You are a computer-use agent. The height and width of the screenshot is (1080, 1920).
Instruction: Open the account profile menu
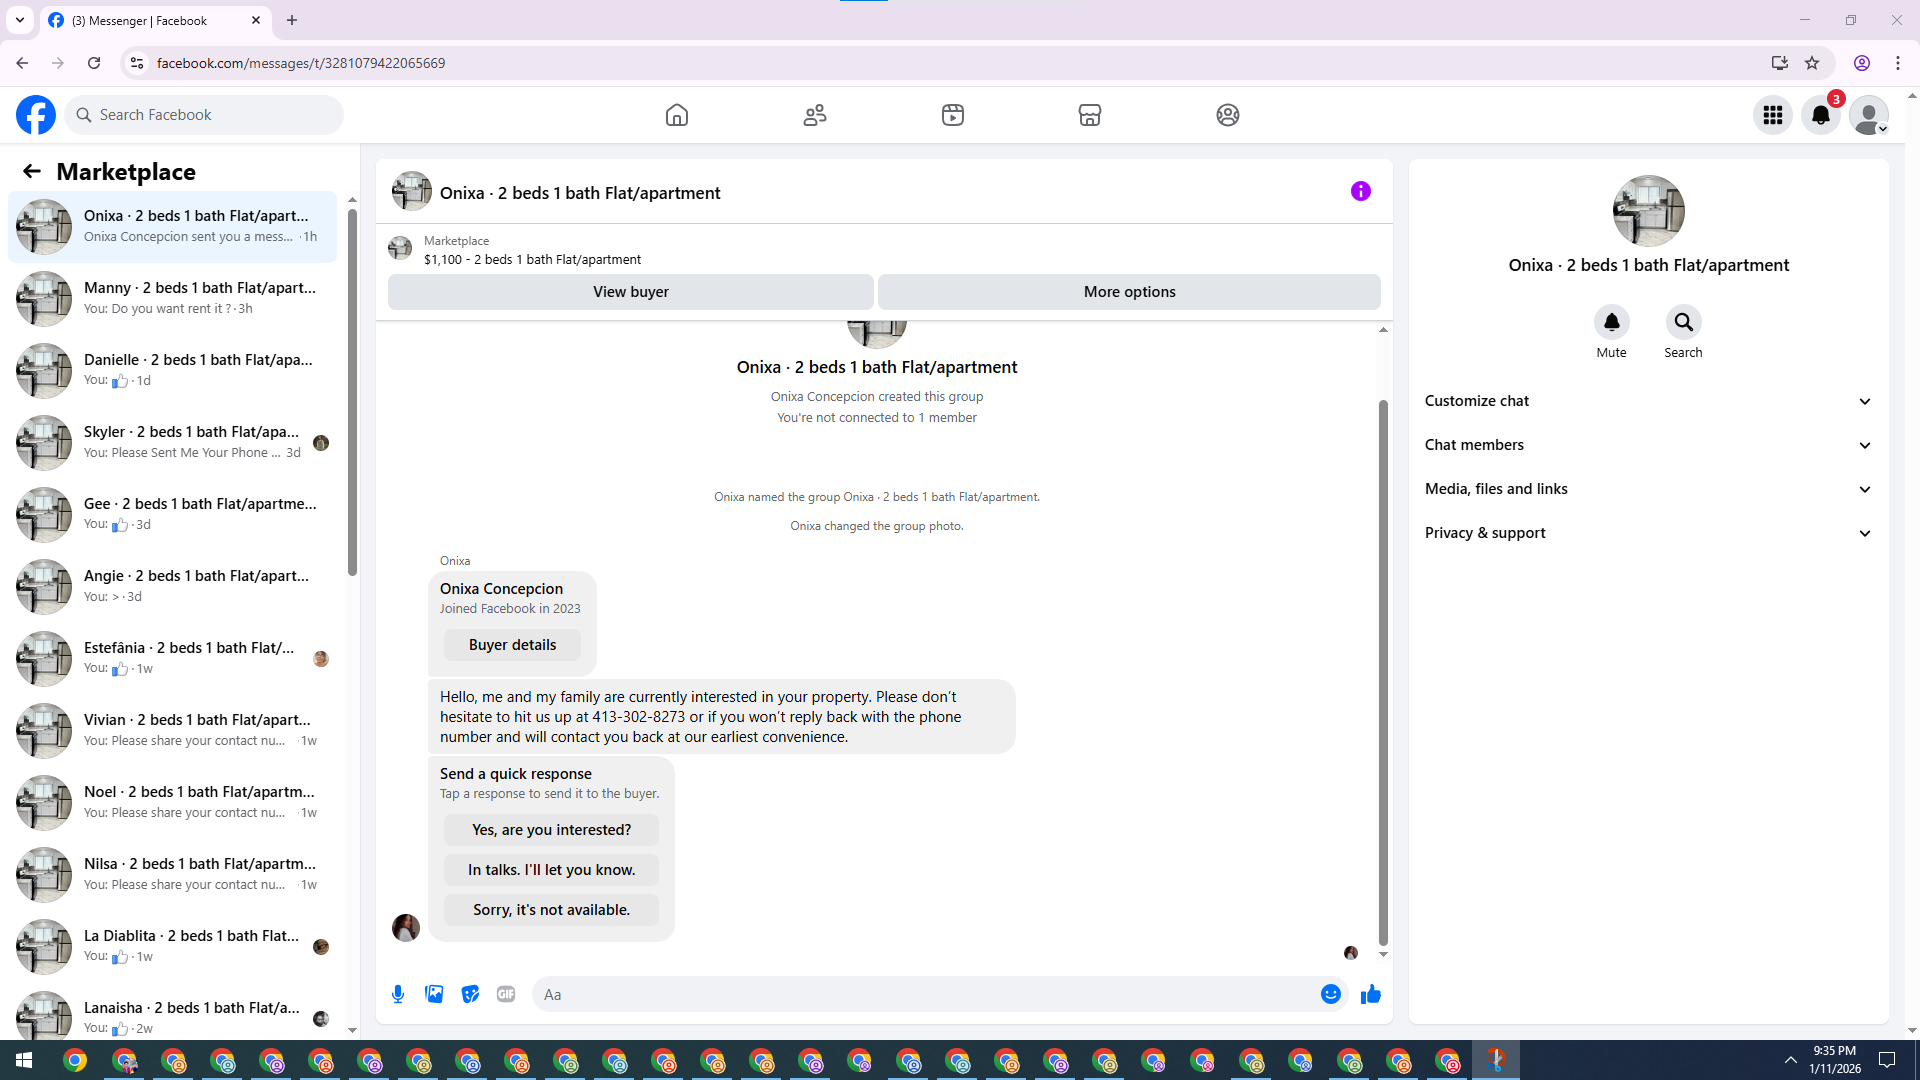tap(1869, 115)
